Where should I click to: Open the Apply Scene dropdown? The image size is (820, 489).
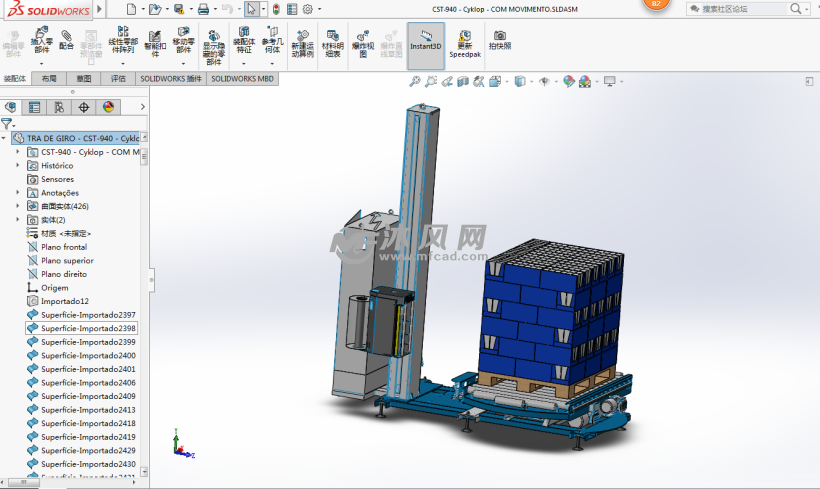[597, 82]
